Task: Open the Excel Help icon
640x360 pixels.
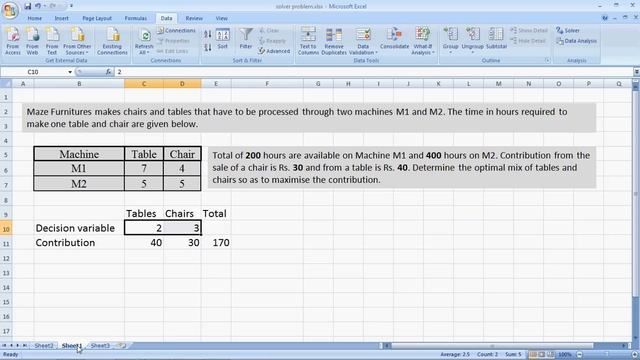Action: click(604, 18)
